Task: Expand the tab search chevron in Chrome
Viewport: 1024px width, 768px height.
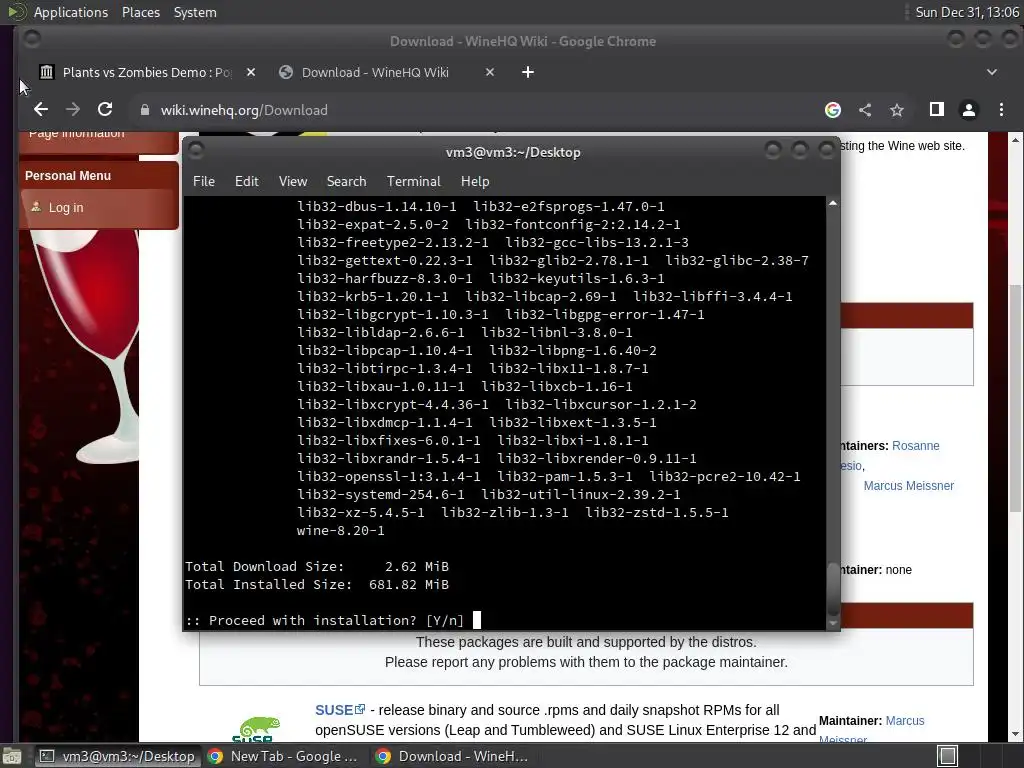Action: coord(991,72)
